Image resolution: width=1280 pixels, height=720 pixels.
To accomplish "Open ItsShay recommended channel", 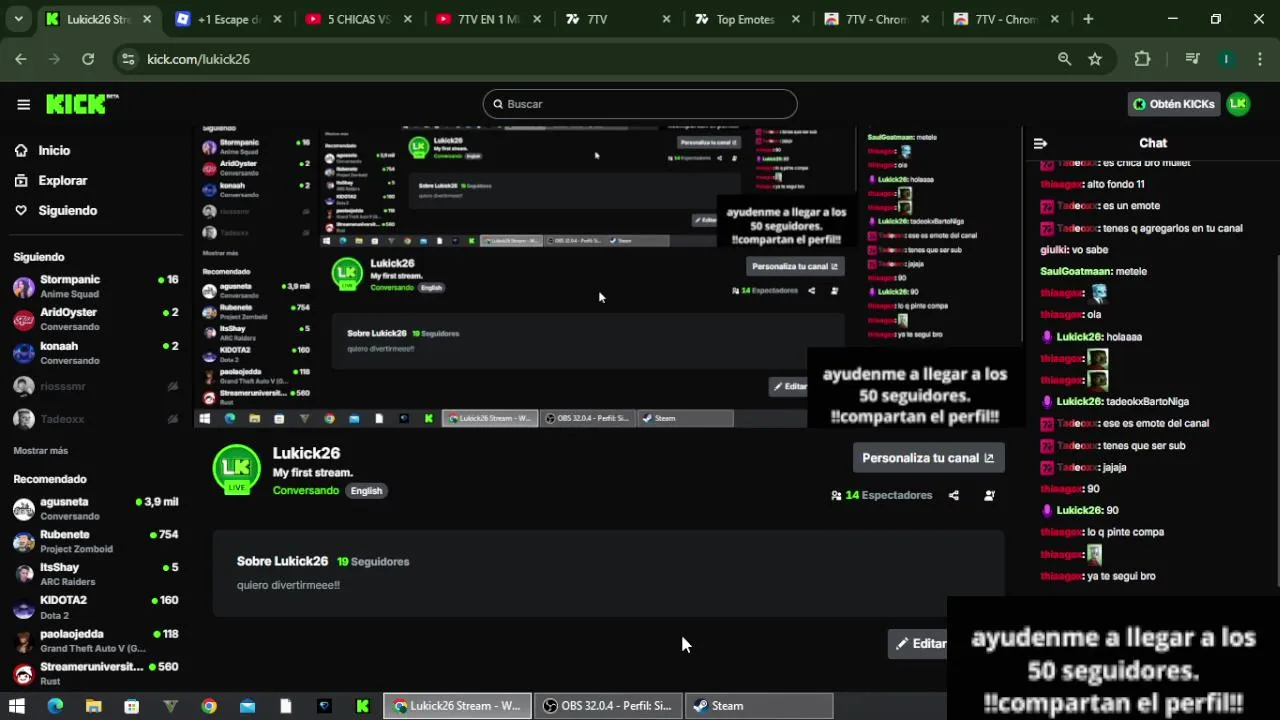I will 96,574.
